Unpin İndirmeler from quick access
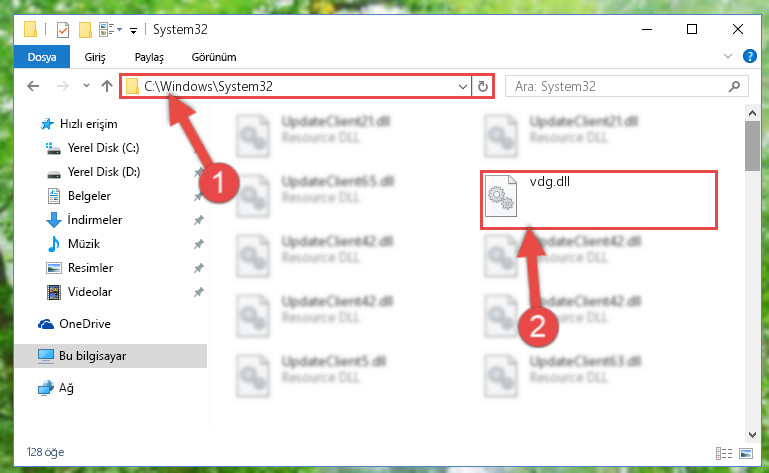 (x=198, y=220)
